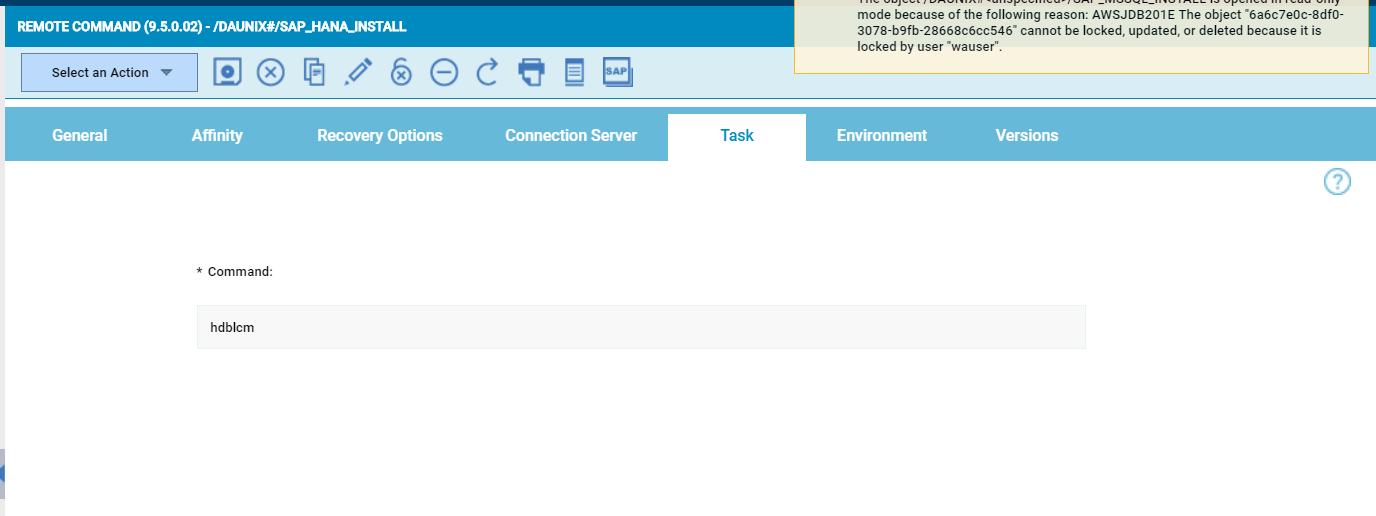Open the Affinity tab

[217, 136]
